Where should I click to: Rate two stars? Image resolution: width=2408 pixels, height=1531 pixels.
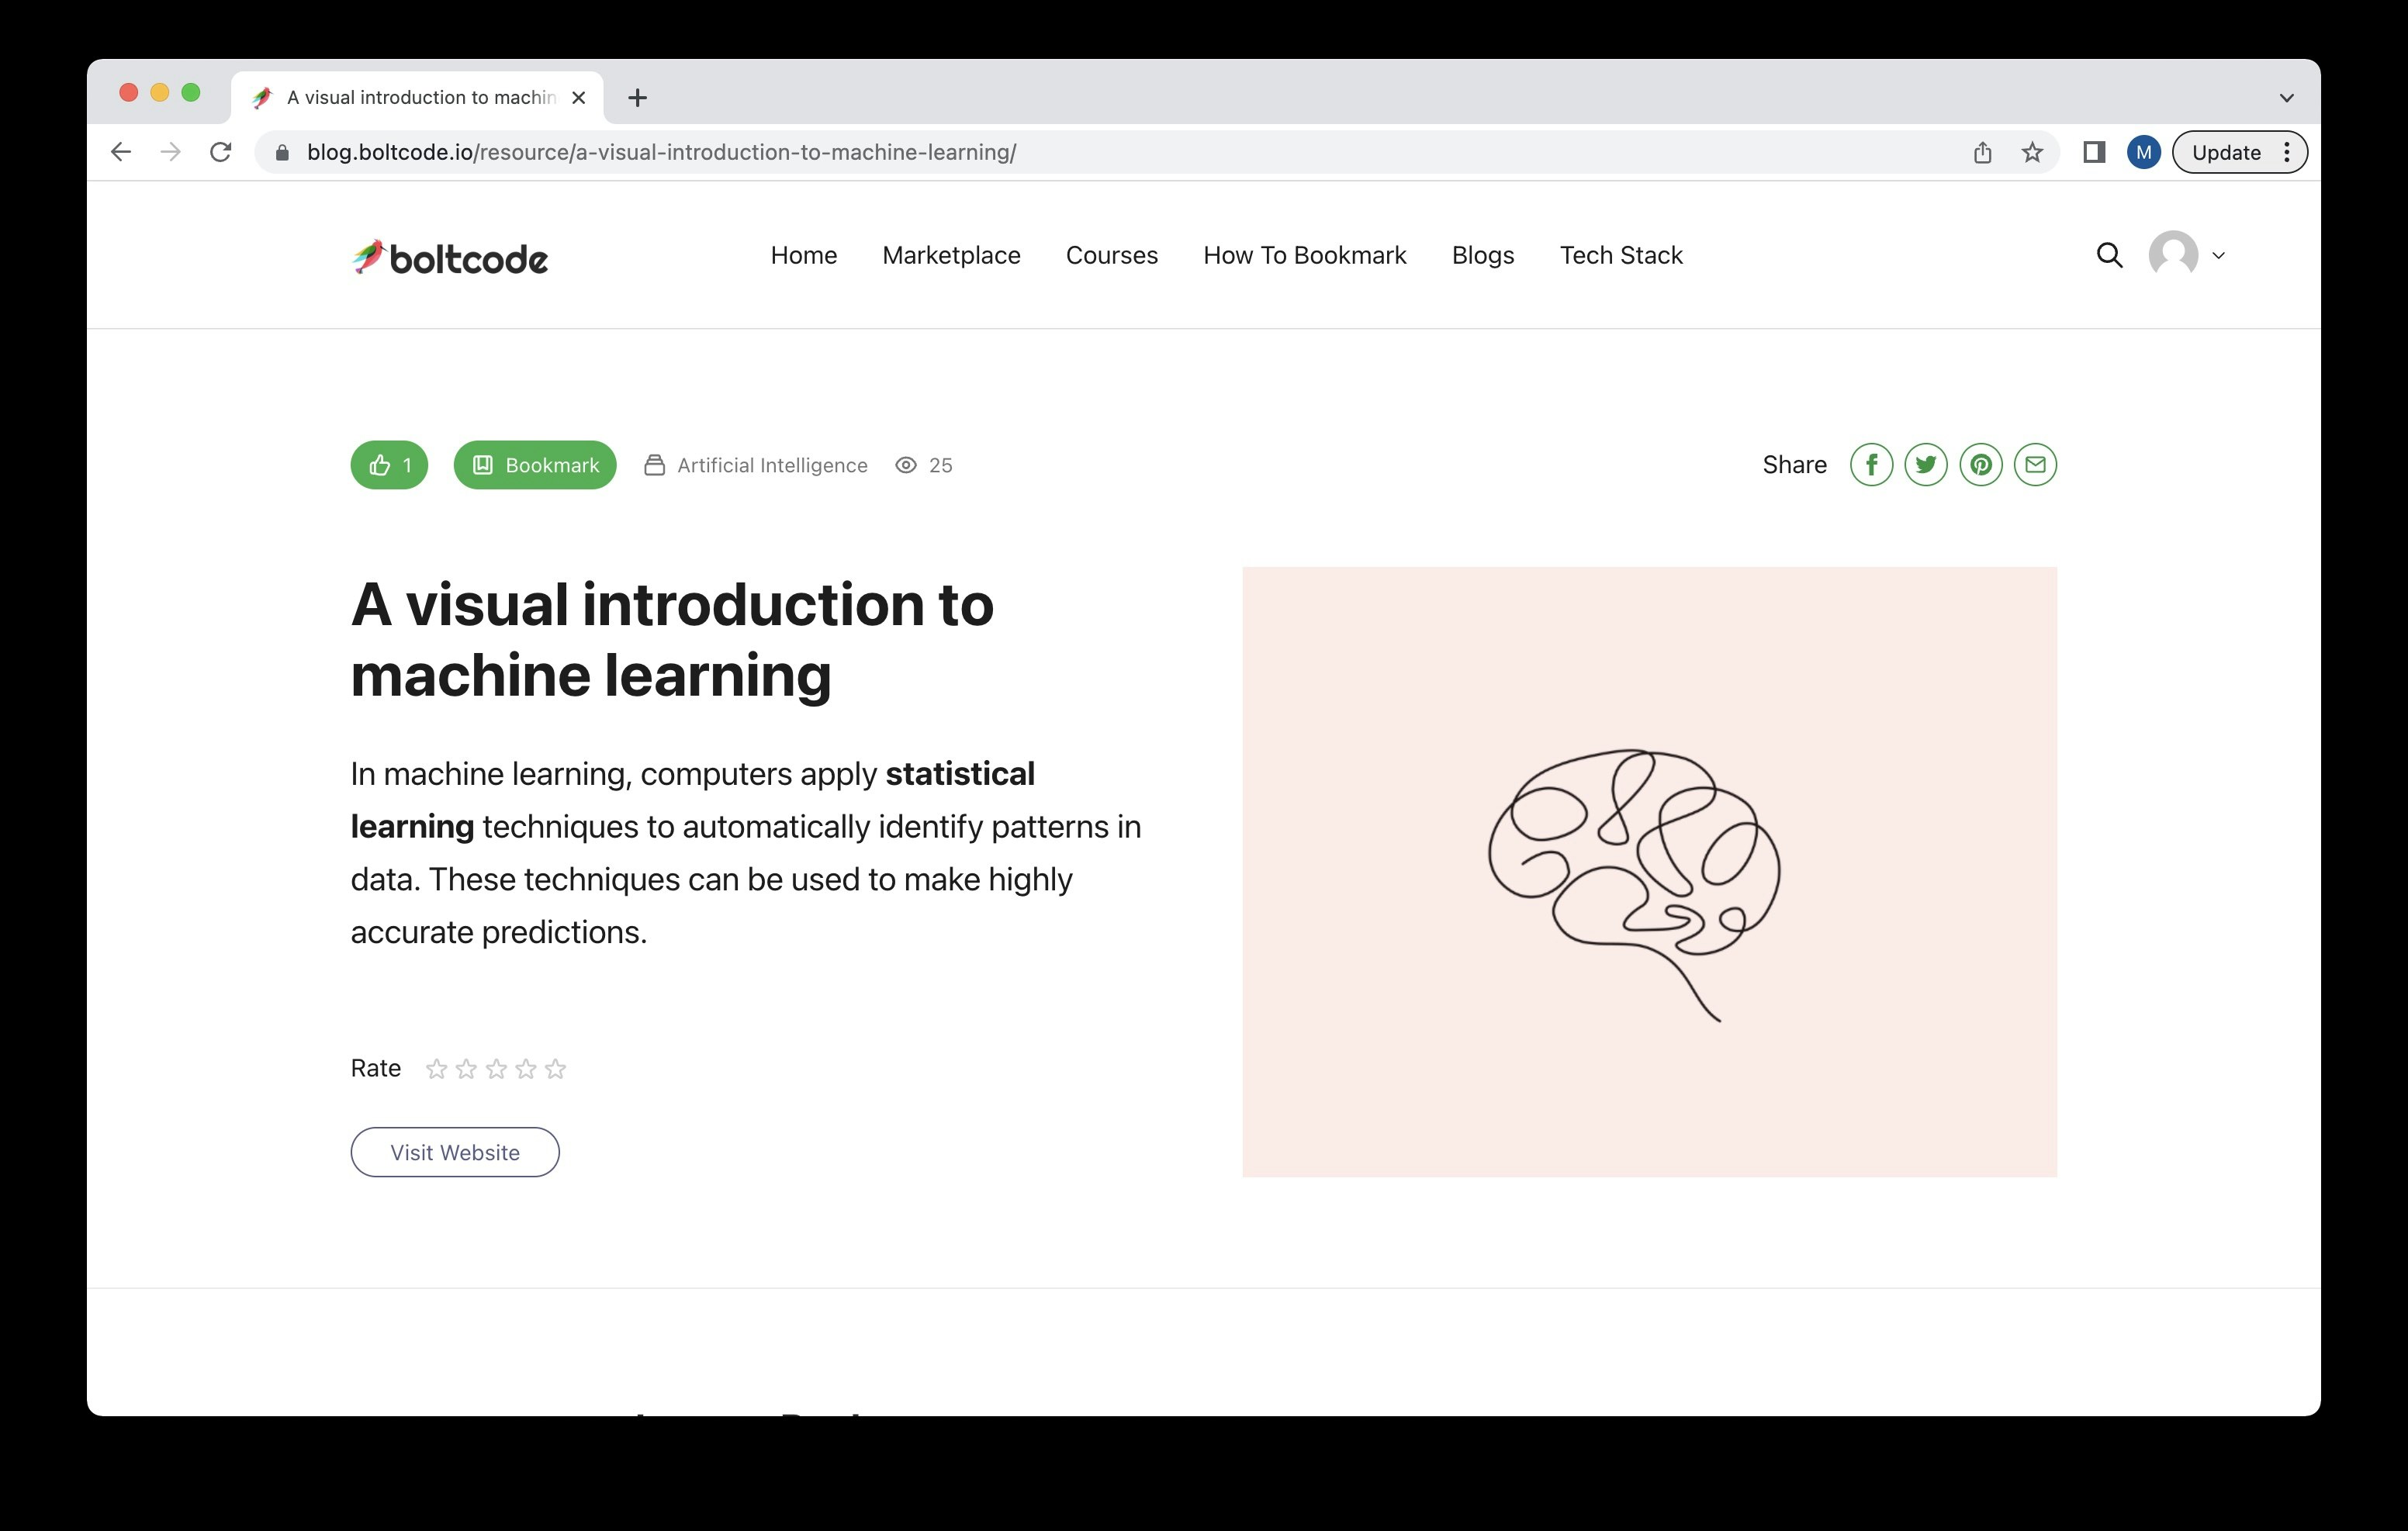[x=466, y=1069]
